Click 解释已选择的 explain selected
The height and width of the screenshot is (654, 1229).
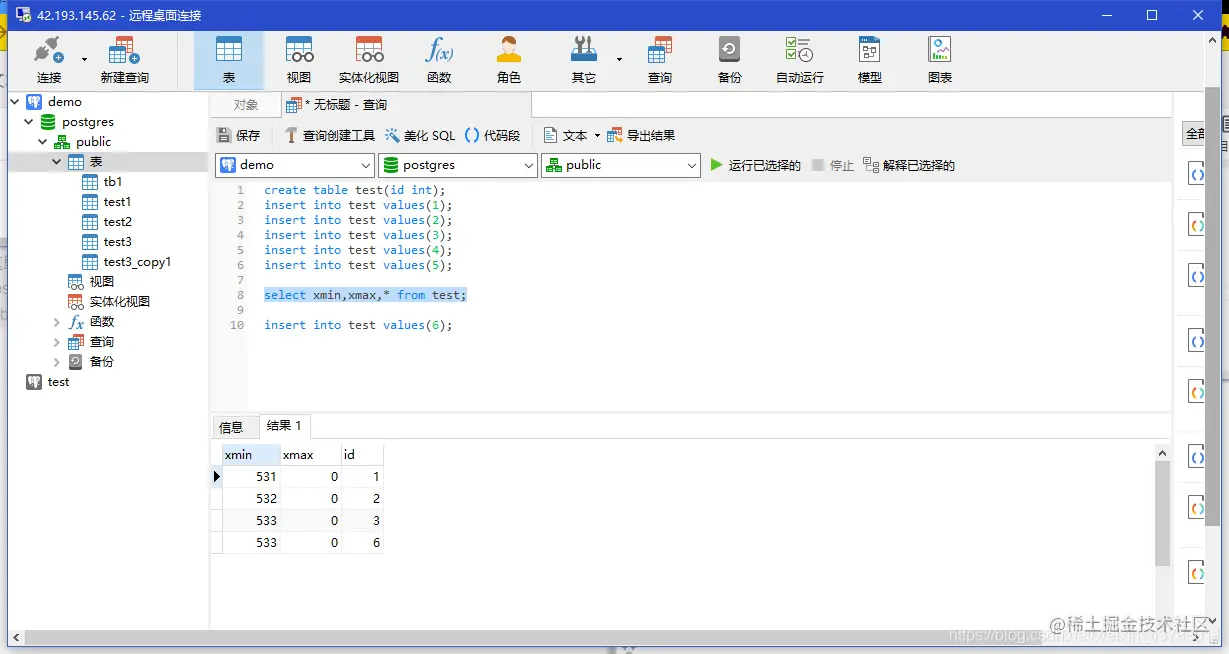pyautogui.click(x=909, y=165)
